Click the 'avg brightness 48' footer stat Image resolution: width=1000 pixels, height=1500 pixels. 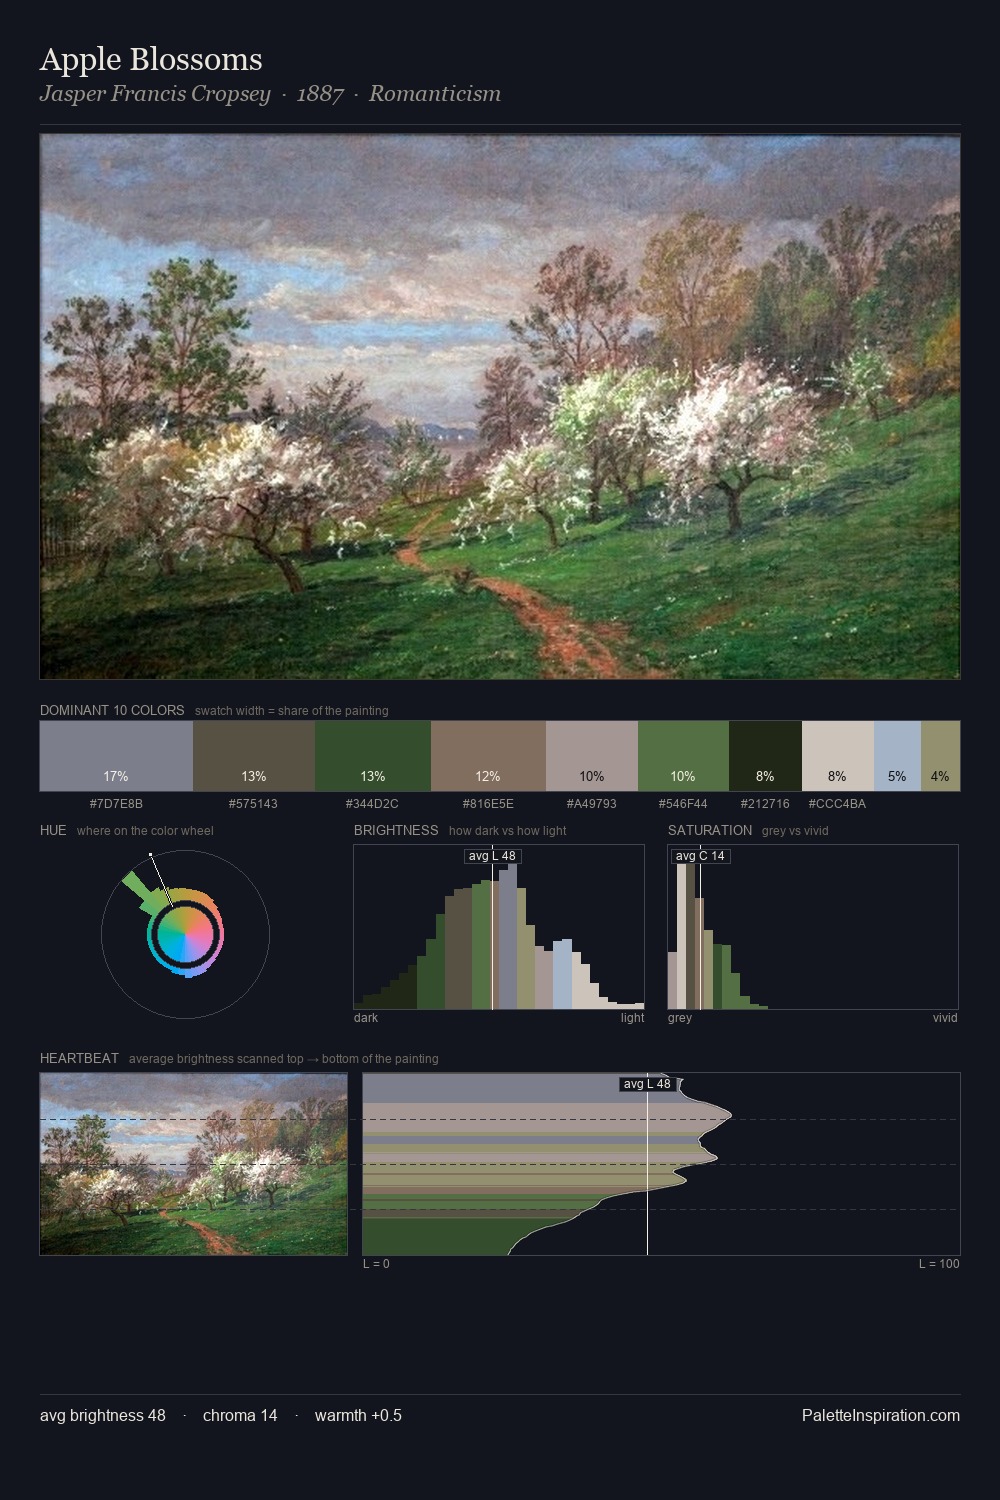point(103,1415)
